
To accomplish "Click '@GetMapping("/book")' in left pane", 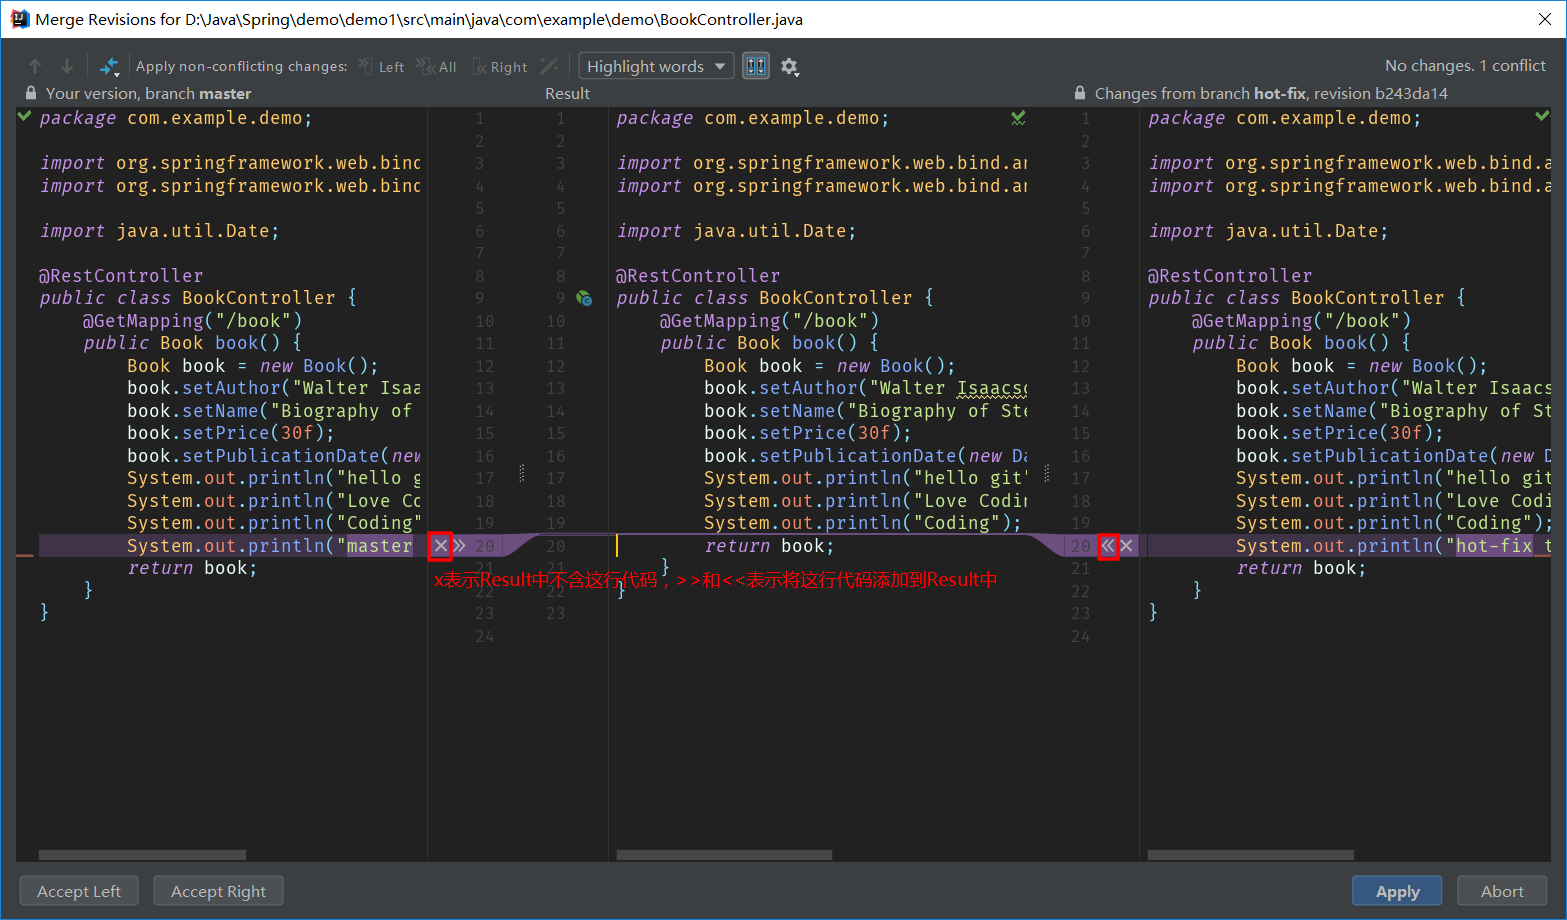I will tap(193, 321).
